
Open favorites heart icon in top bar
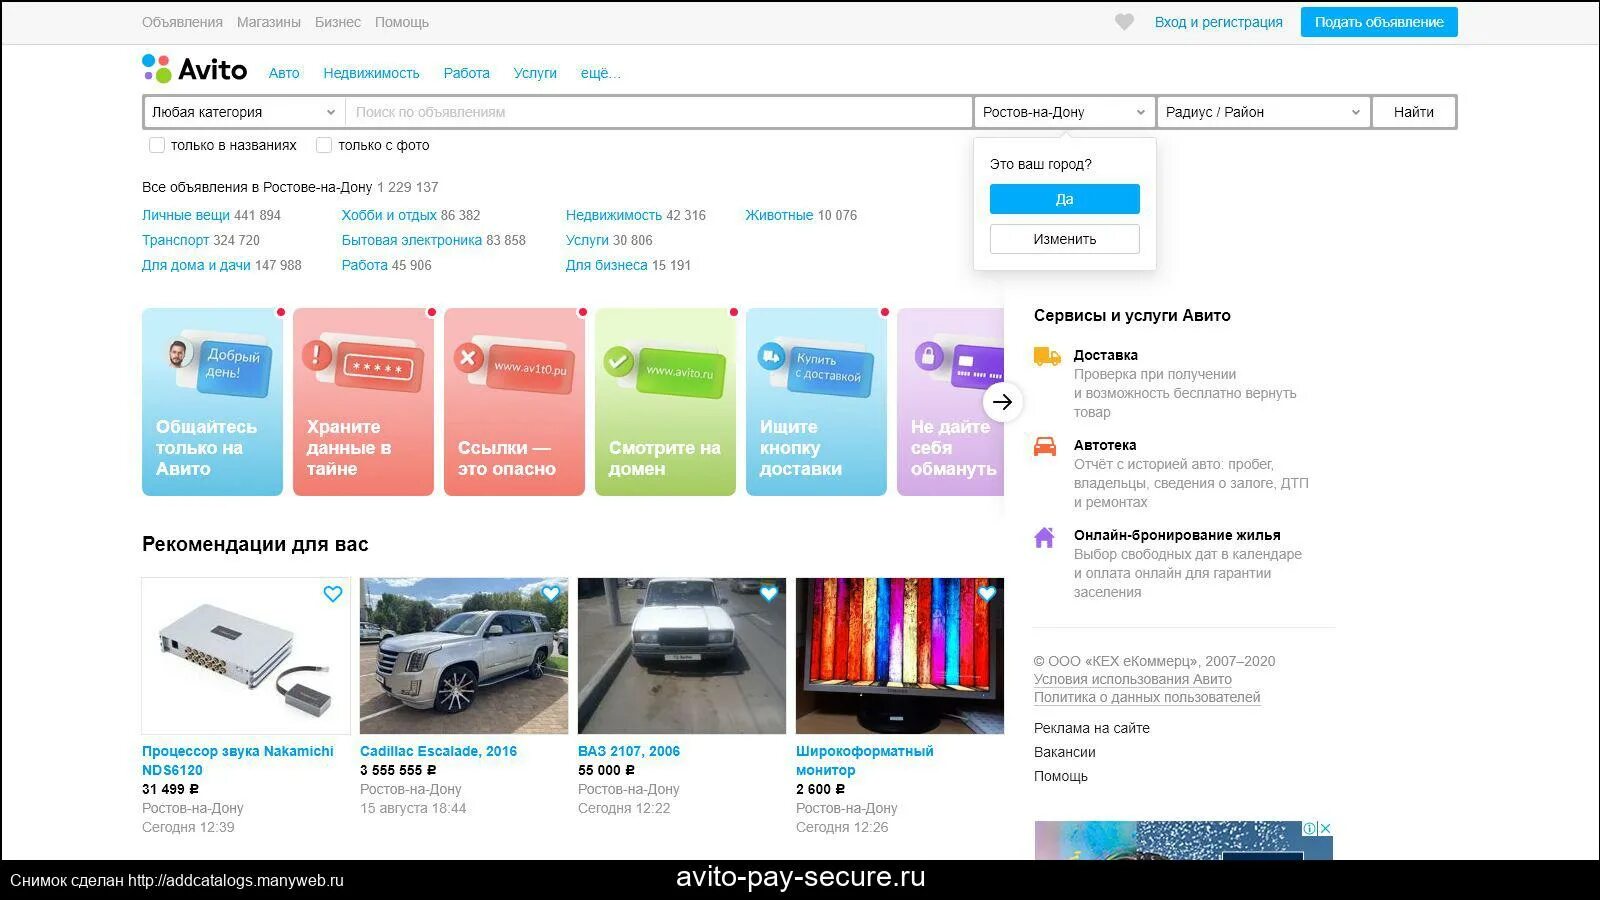coord(1124,22)
